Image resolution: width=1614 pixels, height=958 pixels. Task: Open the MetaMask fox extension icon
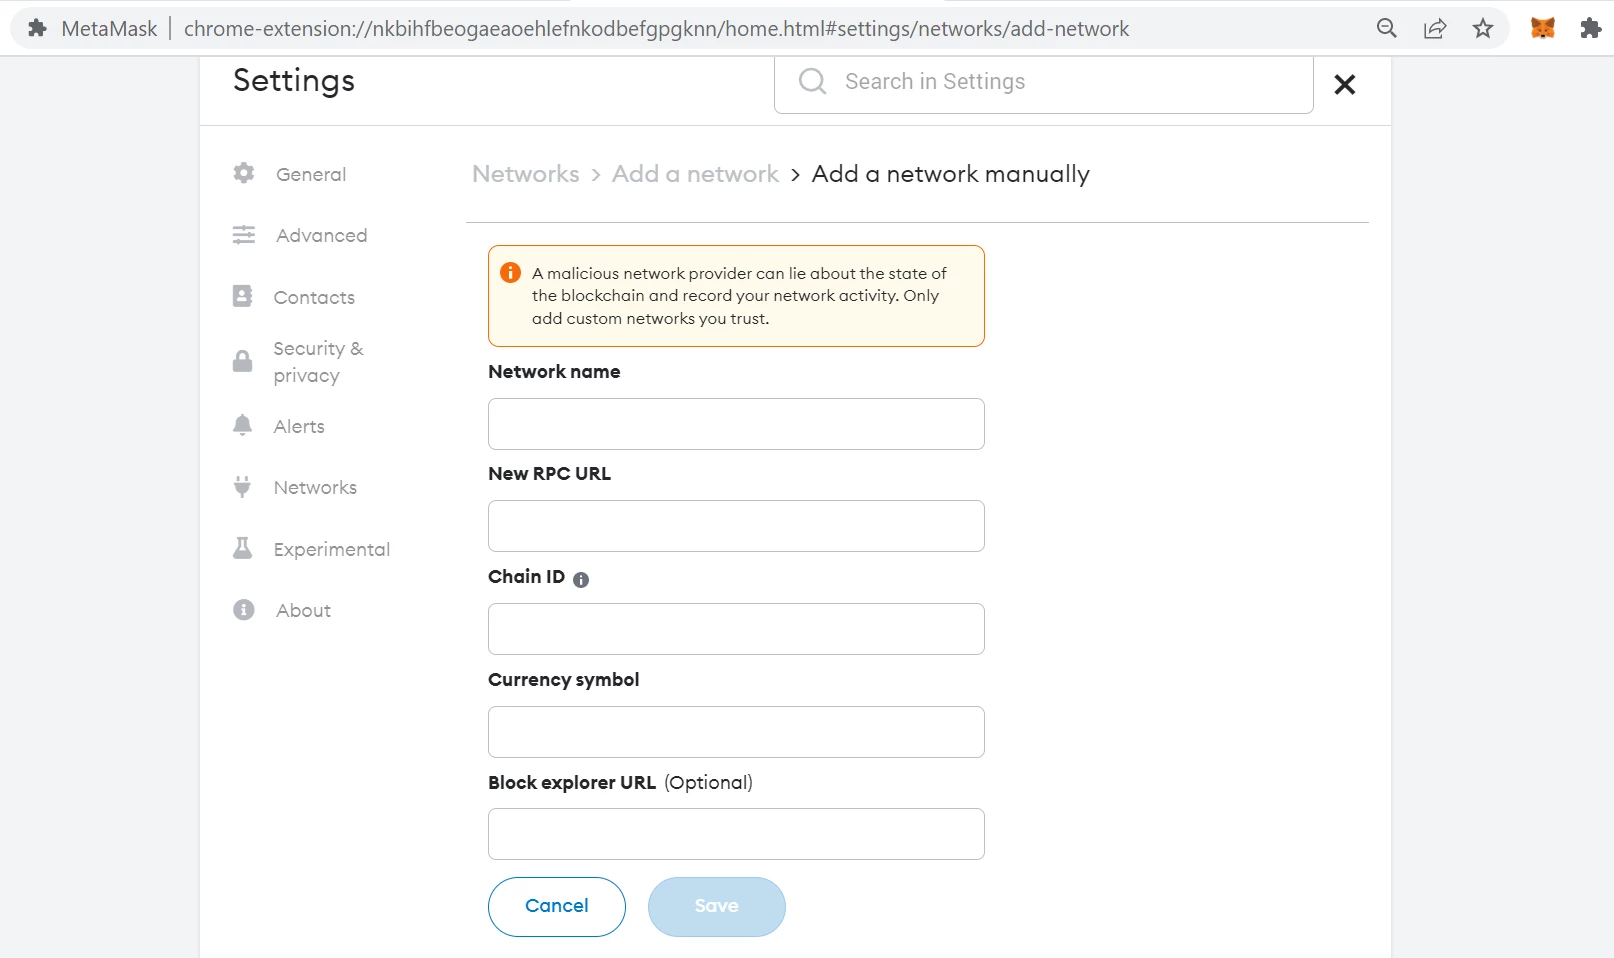1543,28
